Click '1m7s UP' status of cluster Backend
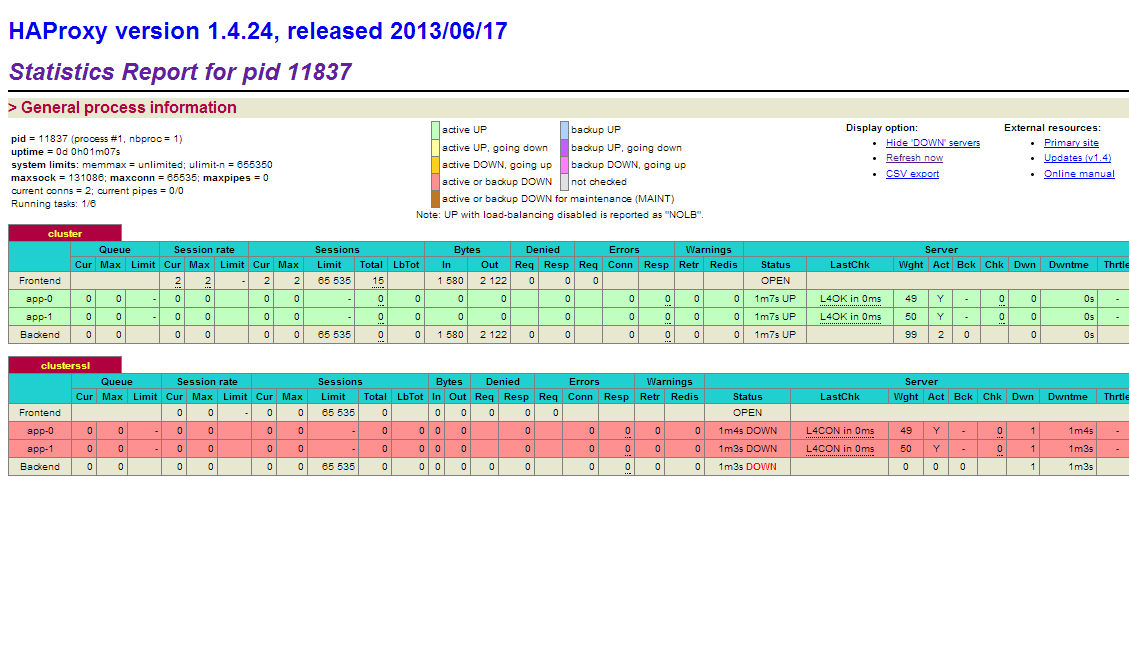 tap(775, 335)
